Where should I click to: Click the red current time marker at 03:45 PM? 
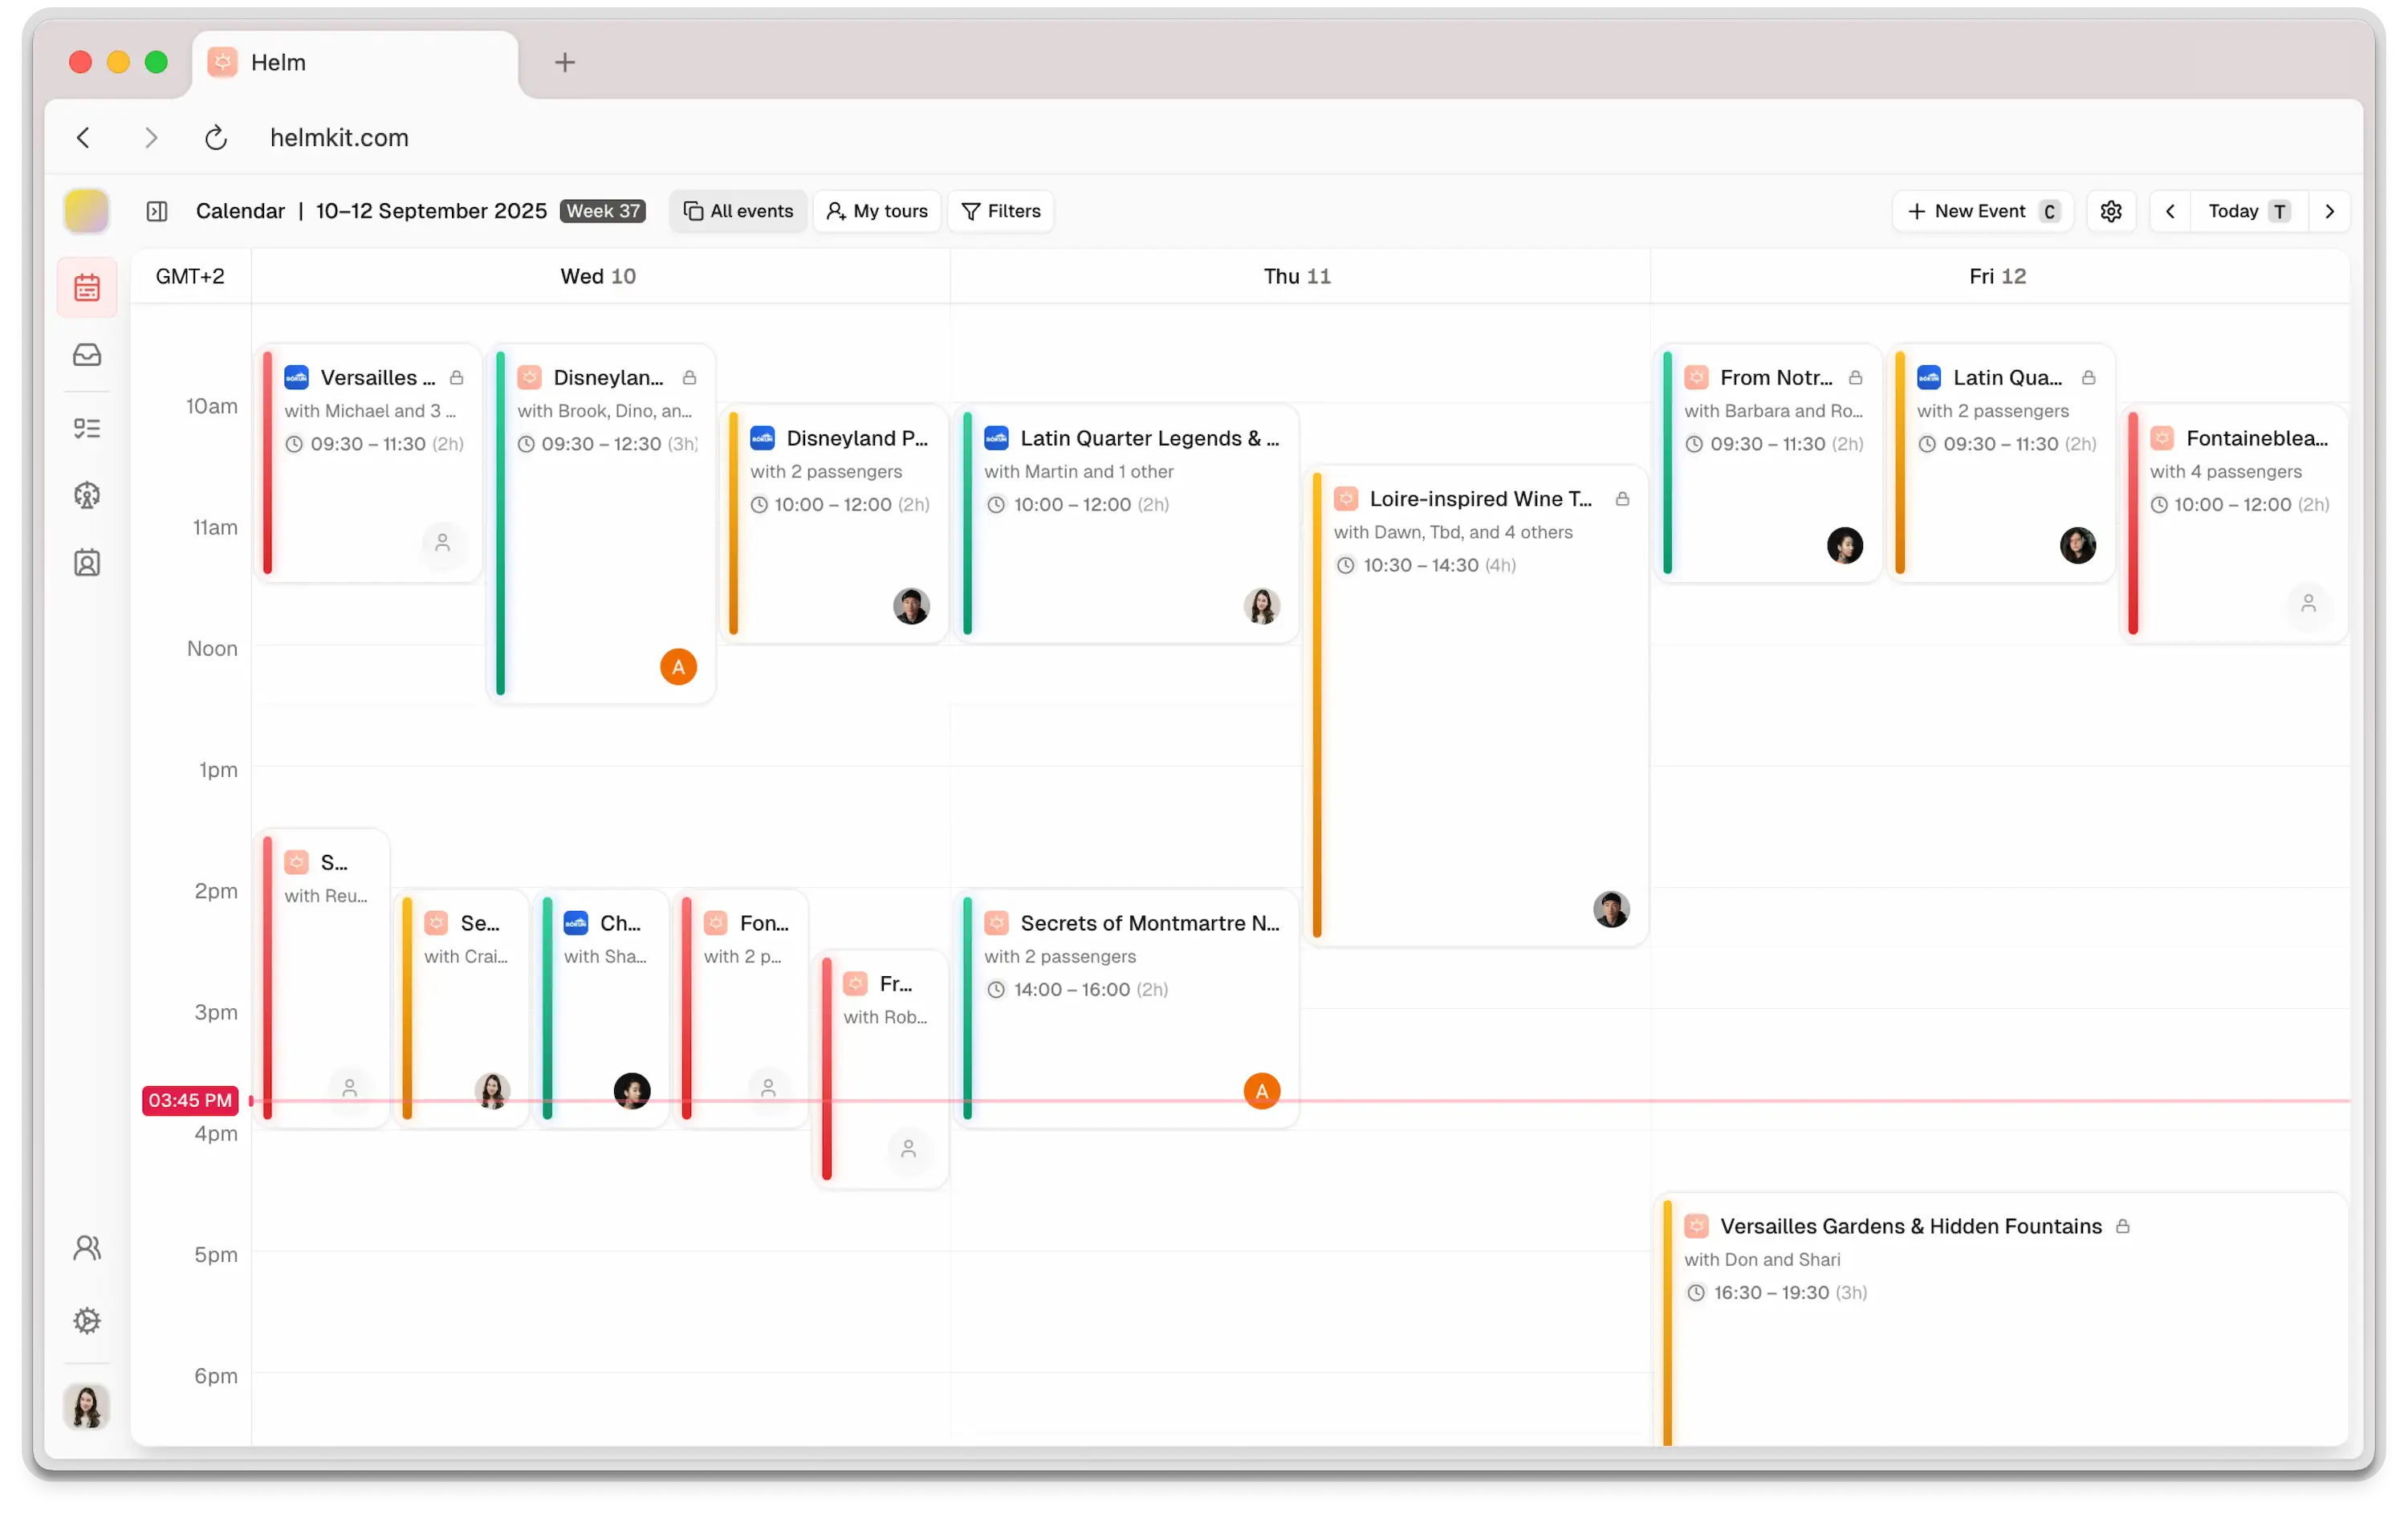click(x=189, y=1100)
